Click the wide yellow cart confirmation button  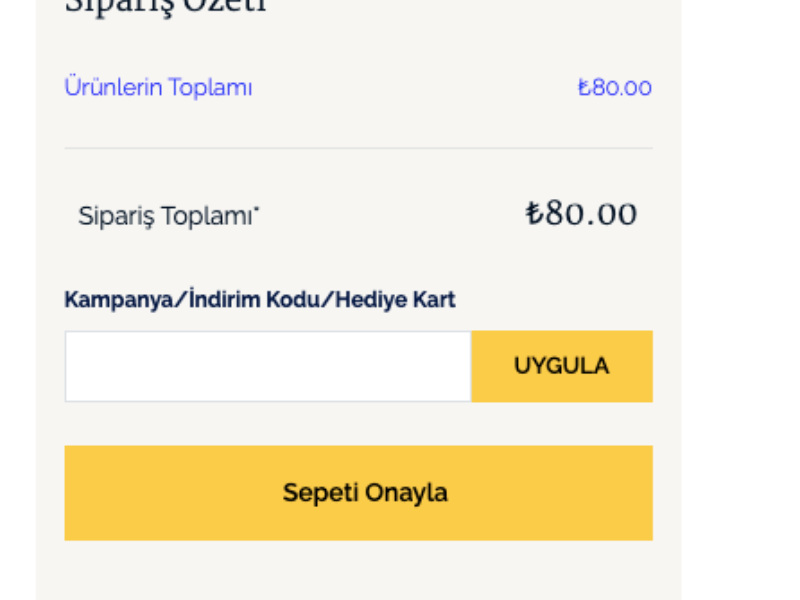(358, 493)
